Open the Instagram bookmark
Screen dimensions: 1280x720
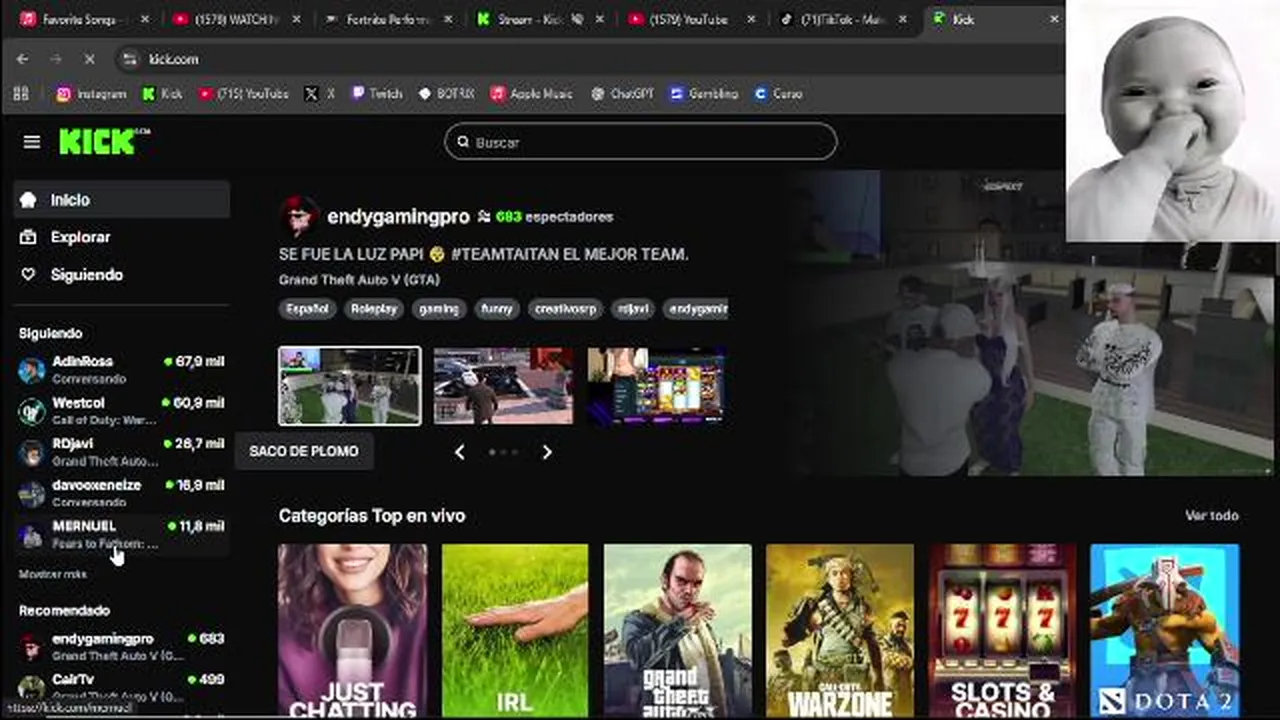tap(91, 93)
